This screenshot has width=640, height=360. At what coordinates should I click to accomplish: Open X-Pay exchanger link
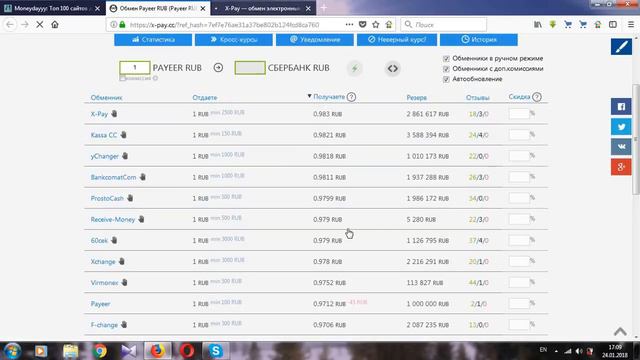tap(99, 114)
